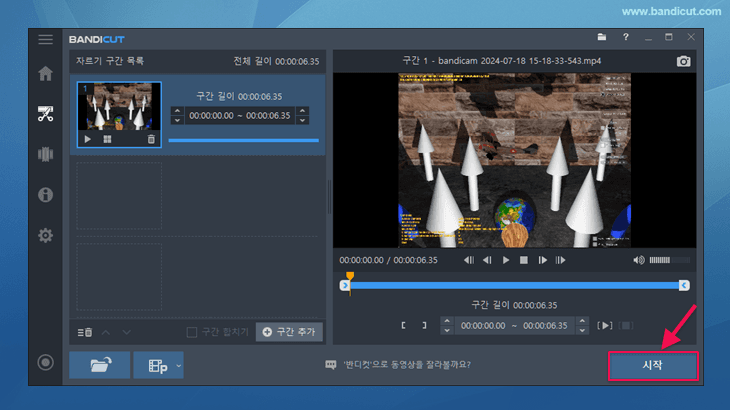
Task: Adjust the volume slider
Action: [669, 260]
